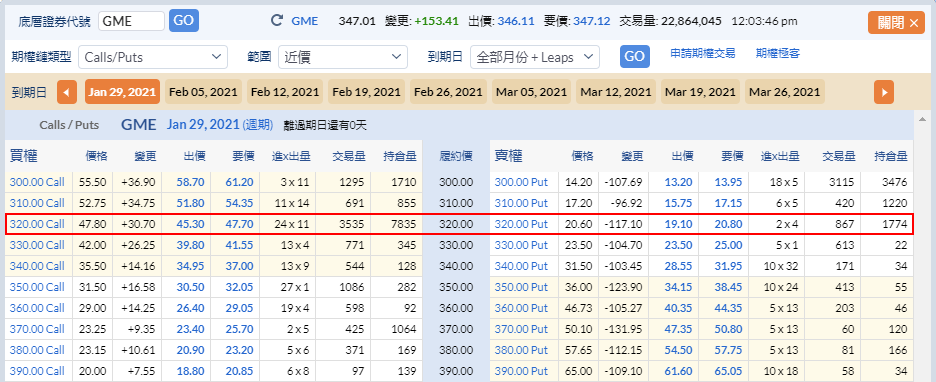Viewport: 936px width, 382px height.
Task: Select the Mar 12, 2021 expiry tab
Action: (x=615, y=93)
